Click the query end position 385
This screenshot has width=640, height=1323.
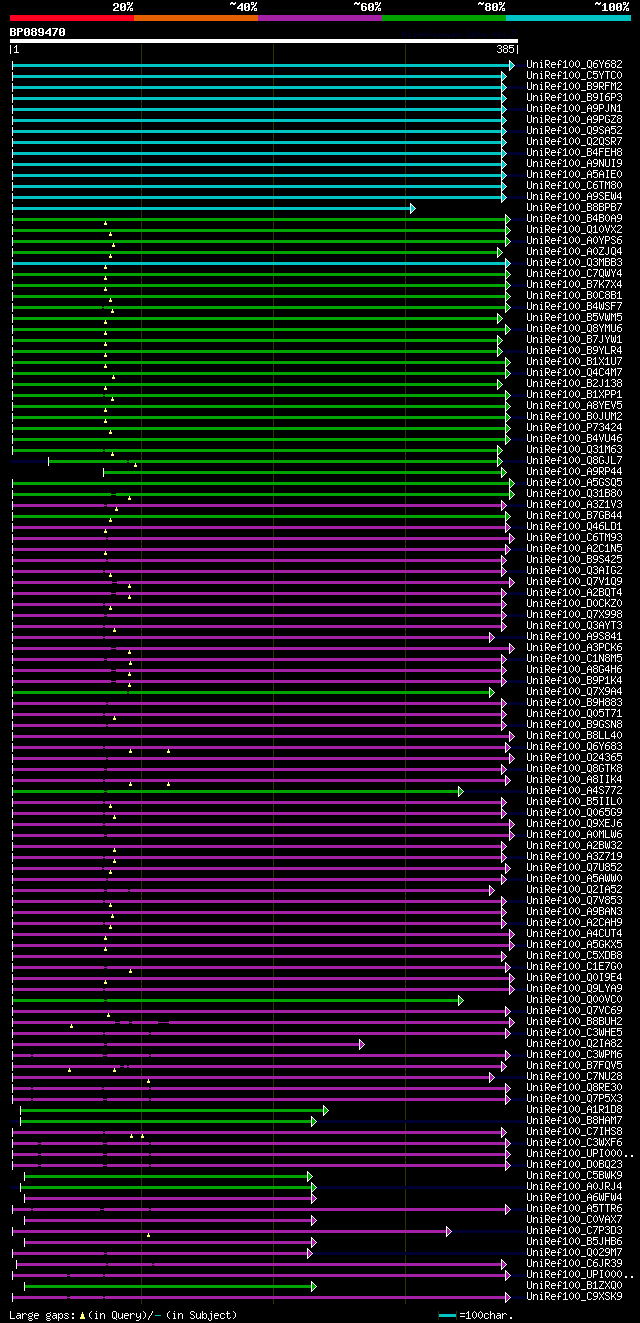505,49
